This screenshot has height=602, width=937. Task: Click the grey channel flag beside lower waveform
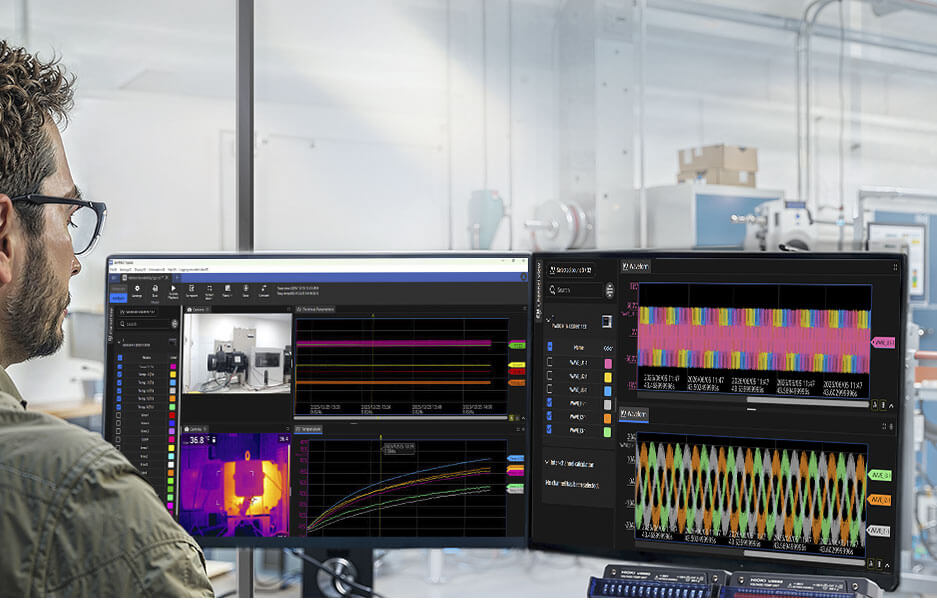click(878, 531)
